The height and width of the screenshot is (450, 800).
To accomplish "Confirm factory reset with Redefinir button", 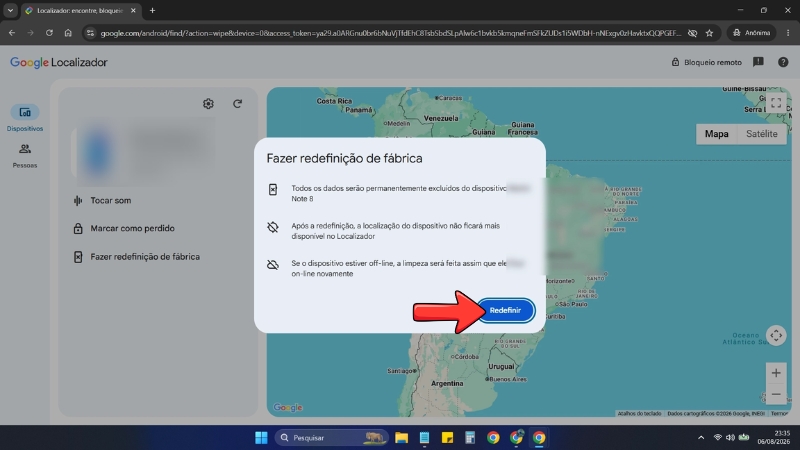I will click(505, 310).
